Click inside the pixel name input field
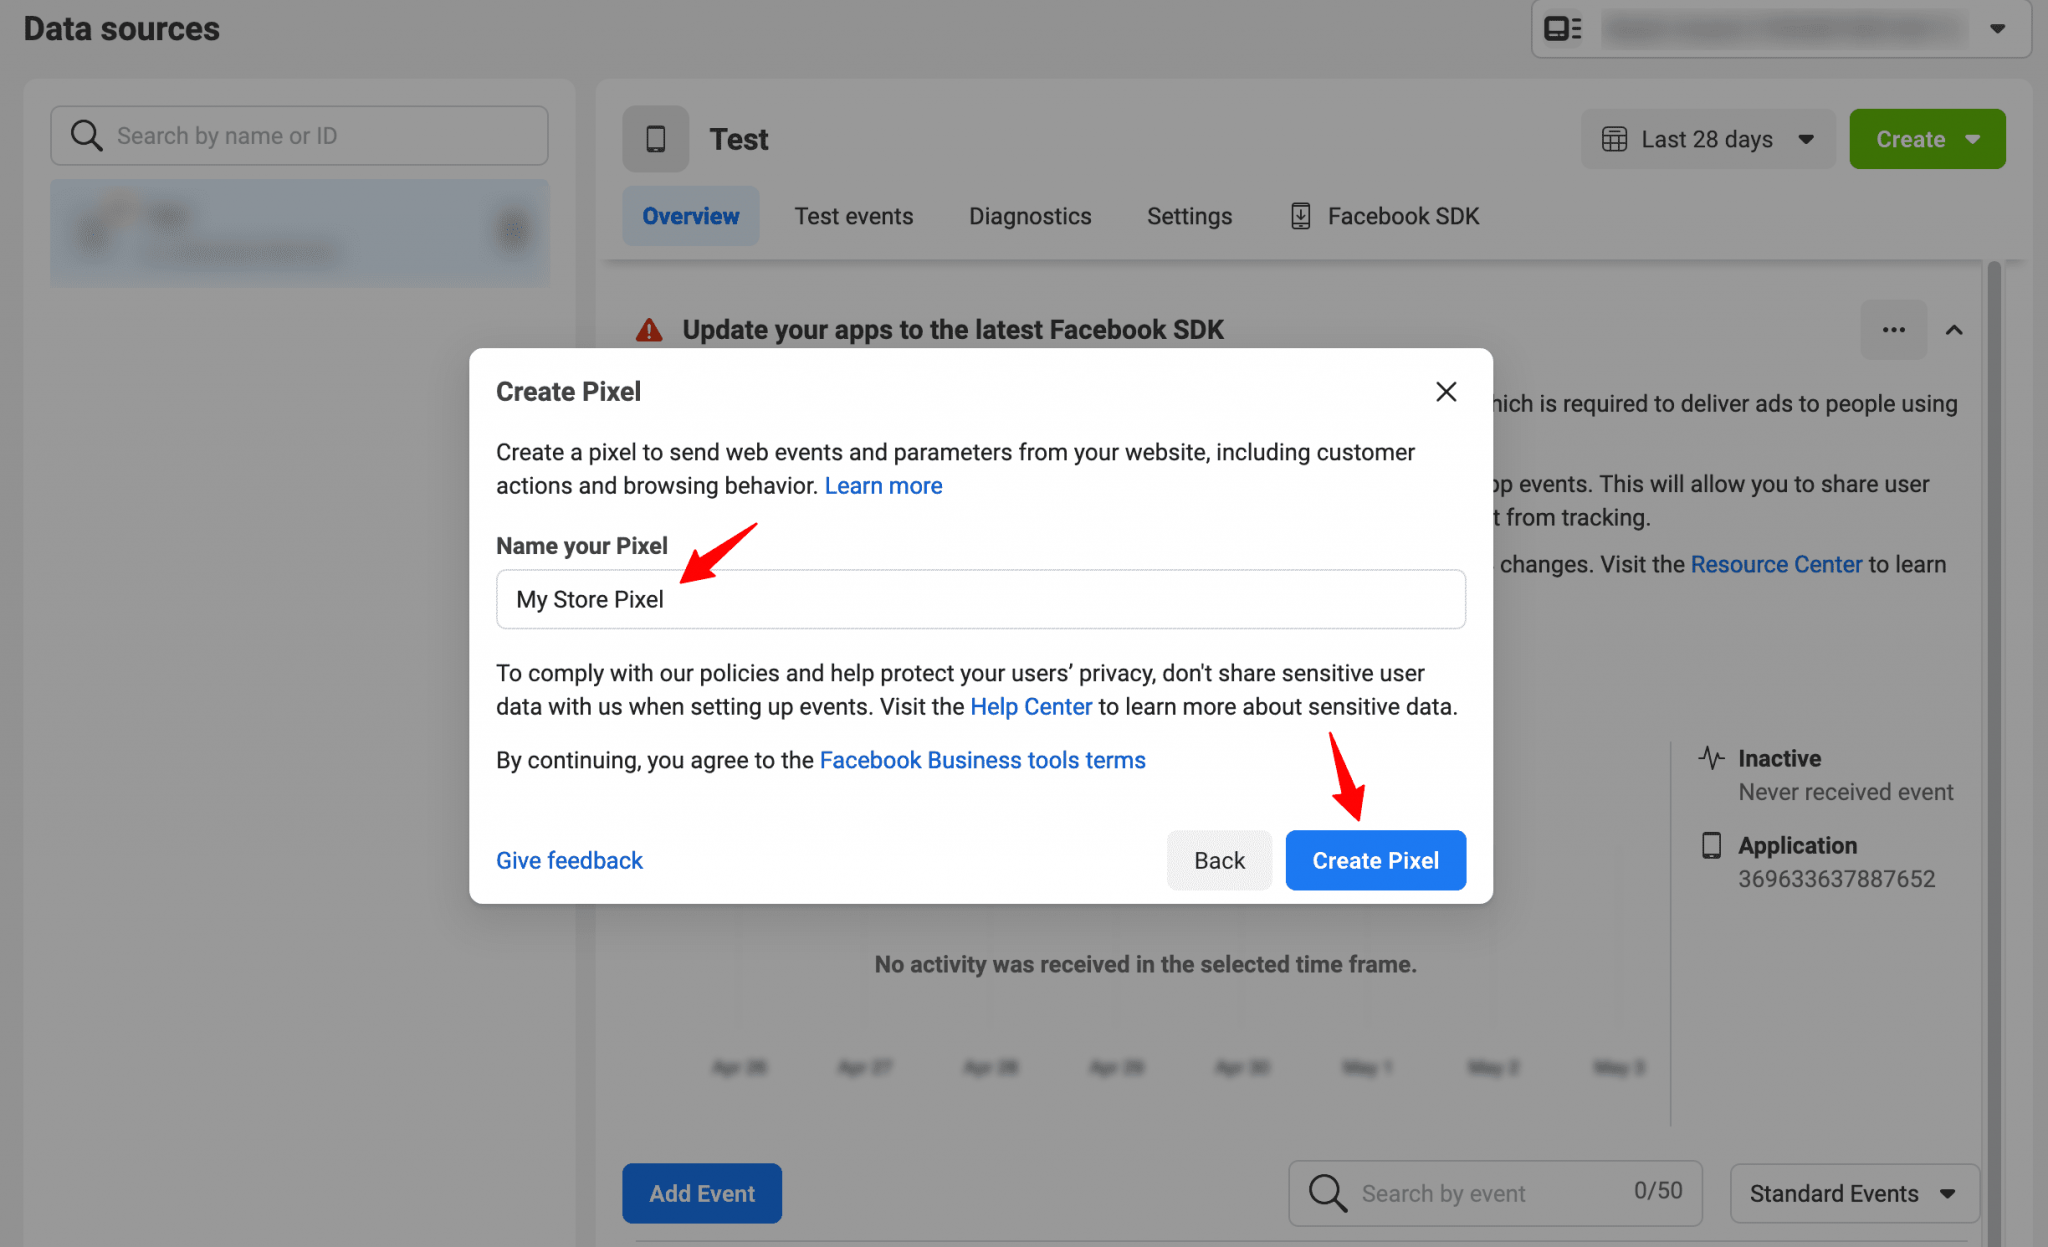The height and width of the screenshot is (1247, 2048). (x=980, y=599)
